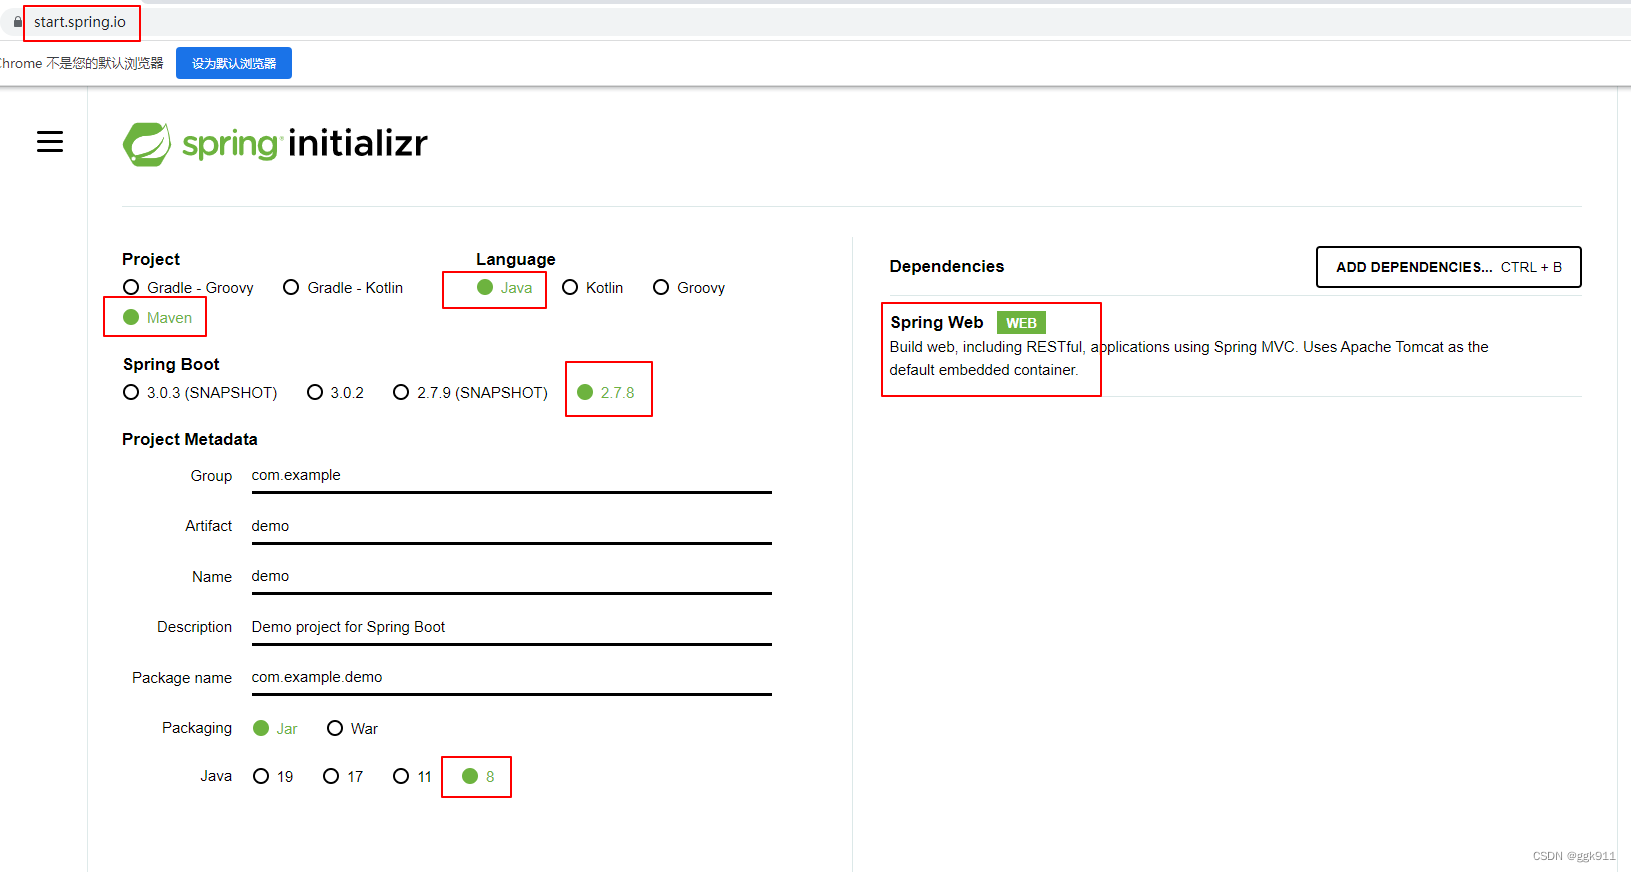Open the hamburger menu icon

[x=50, y=142]
